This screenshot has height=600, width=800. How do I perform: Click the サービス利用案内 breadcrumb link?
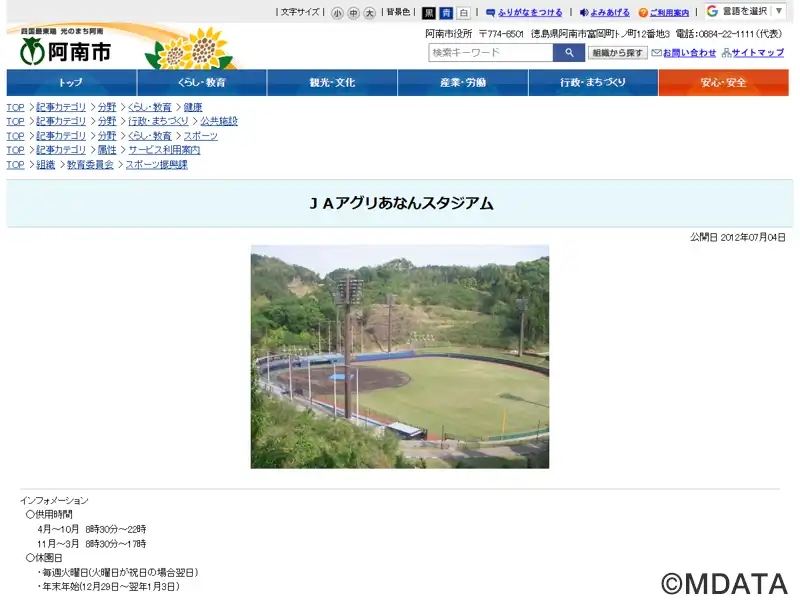pos(164,150)
